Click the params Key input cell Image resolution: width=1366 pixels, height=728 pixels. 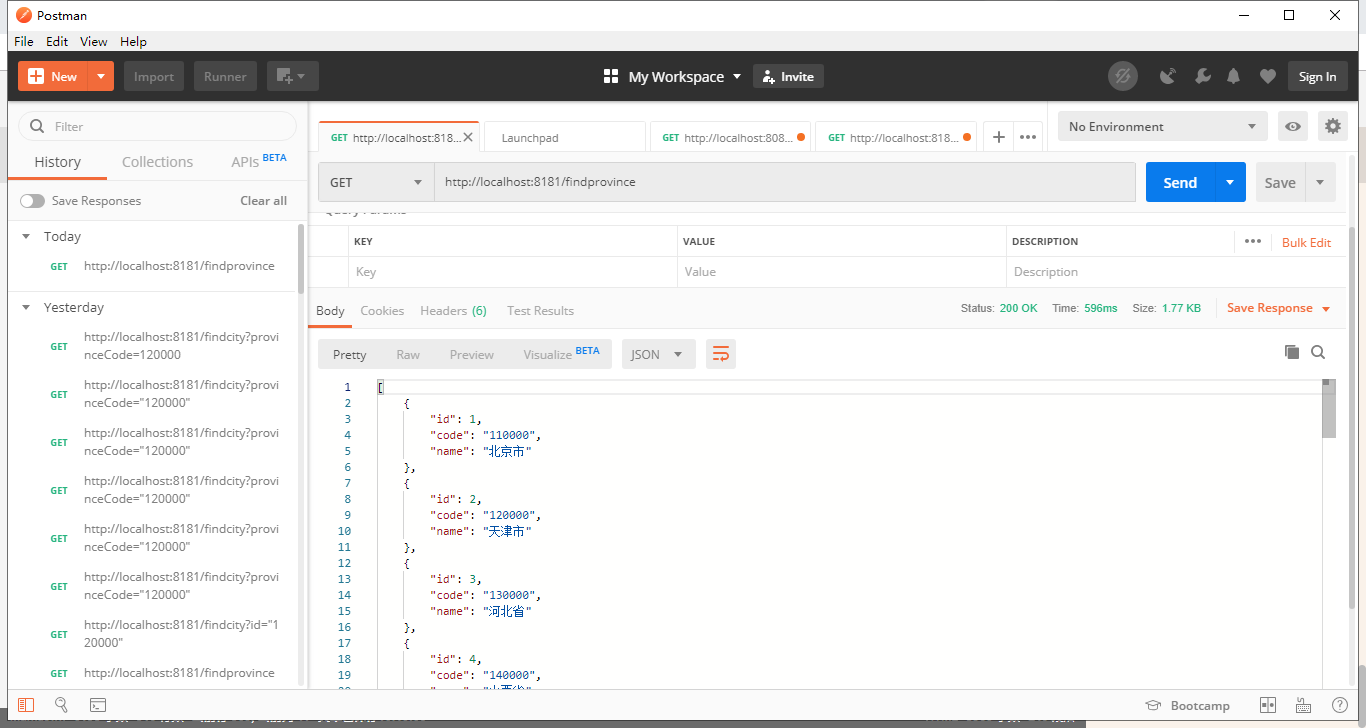[x=514, y=272]
